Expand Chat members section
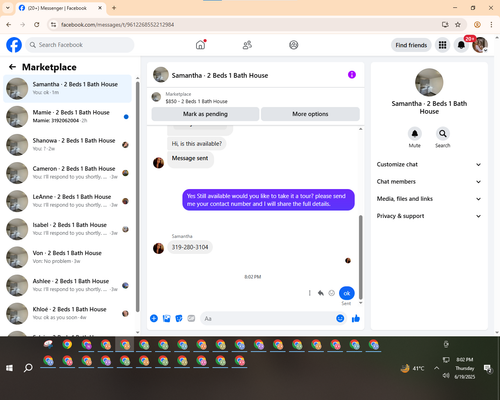 click(x=429, y=182)
